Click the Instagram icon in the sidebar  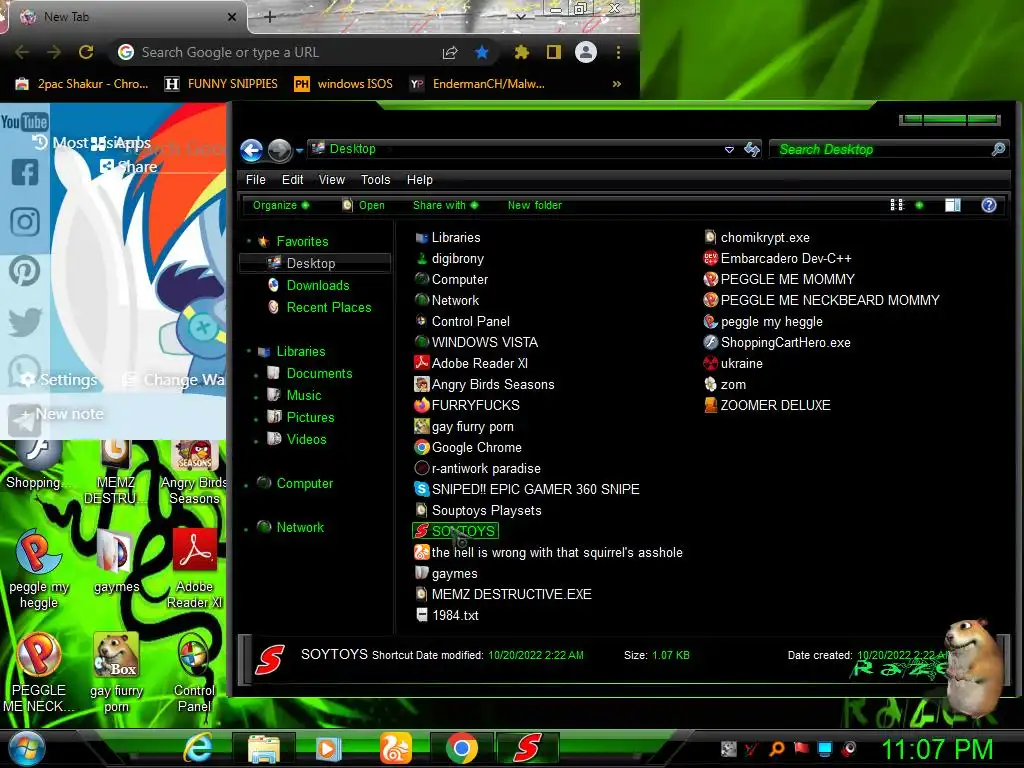pos(25,221)
